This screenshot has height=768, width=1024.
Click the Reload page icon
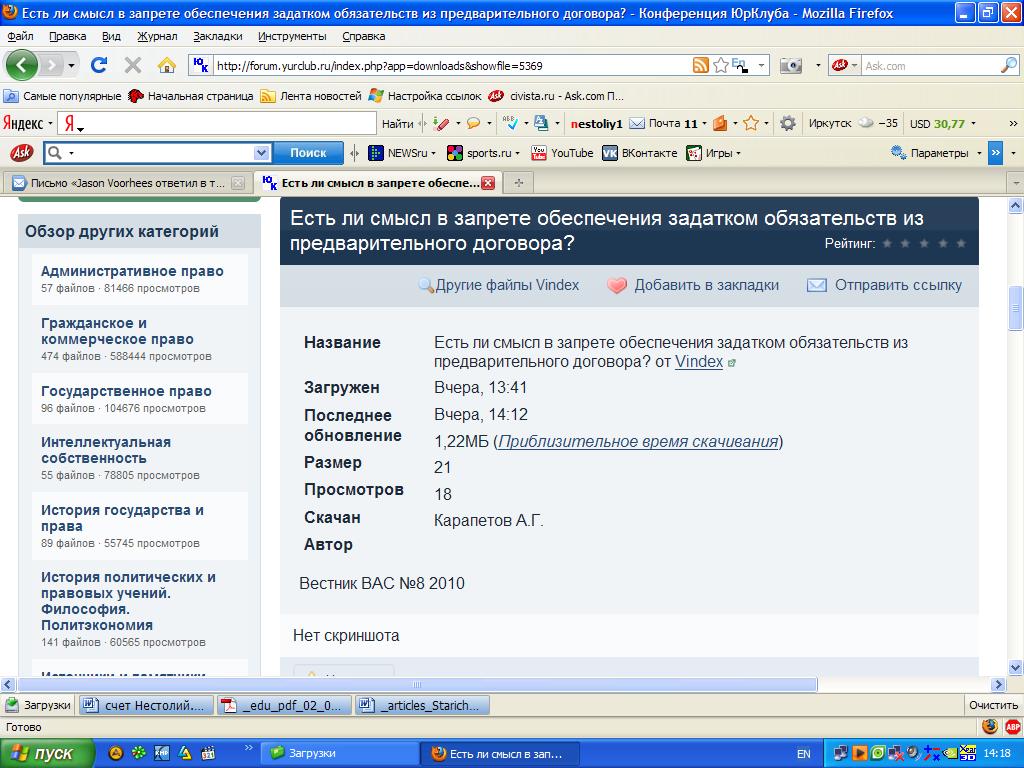pyautogui.click(x=98, y=66)
